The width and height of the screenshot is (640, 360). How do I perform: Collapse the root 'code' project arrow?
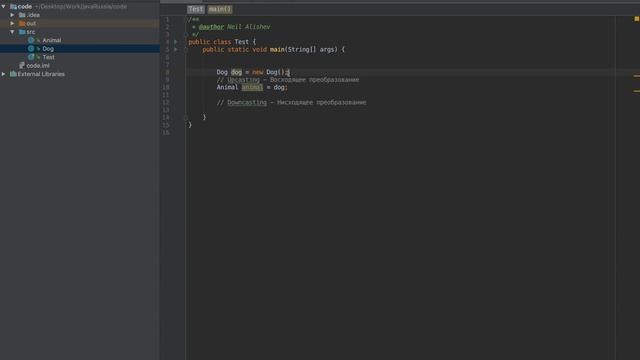tap(4, 7)
